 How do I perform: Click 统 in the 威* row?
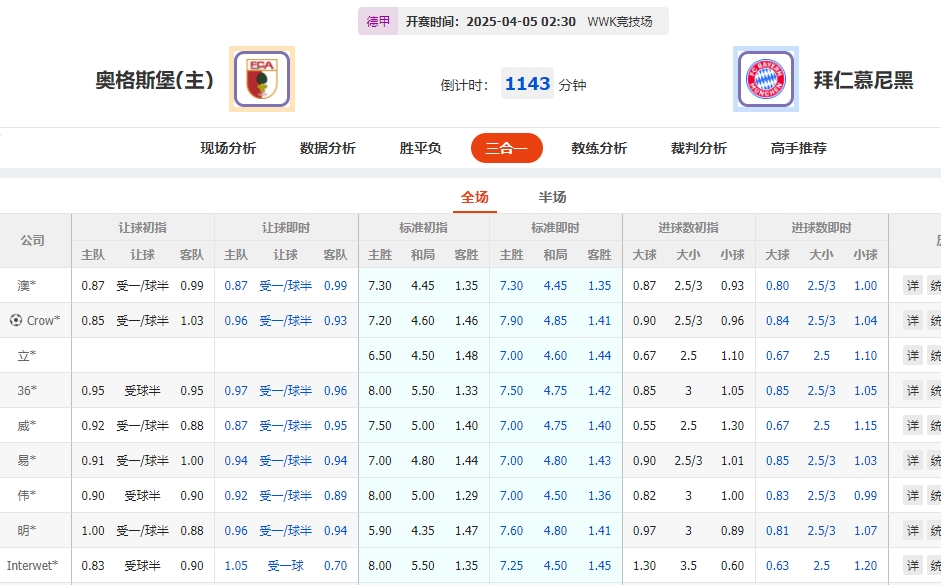click(937, 426)
